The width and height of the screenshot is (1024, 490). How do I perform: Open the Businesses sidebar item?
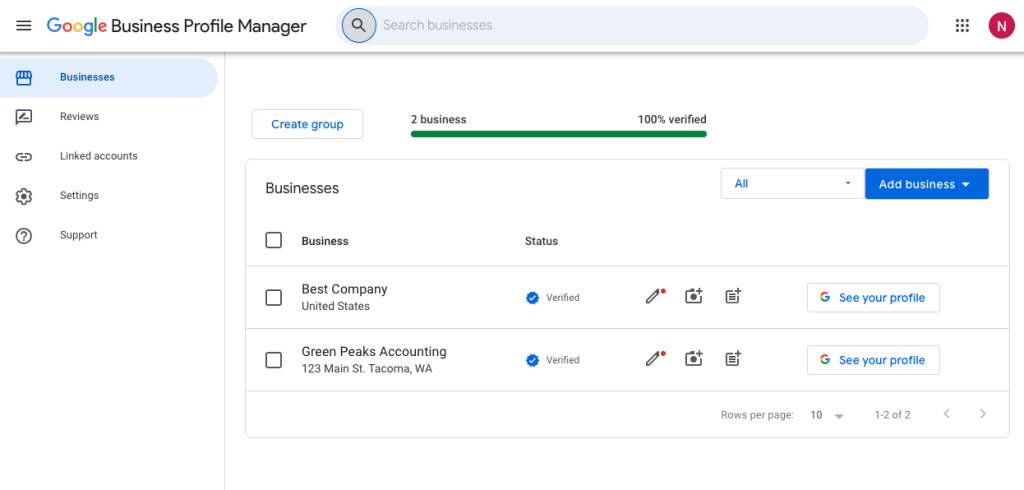pos(108,78)
